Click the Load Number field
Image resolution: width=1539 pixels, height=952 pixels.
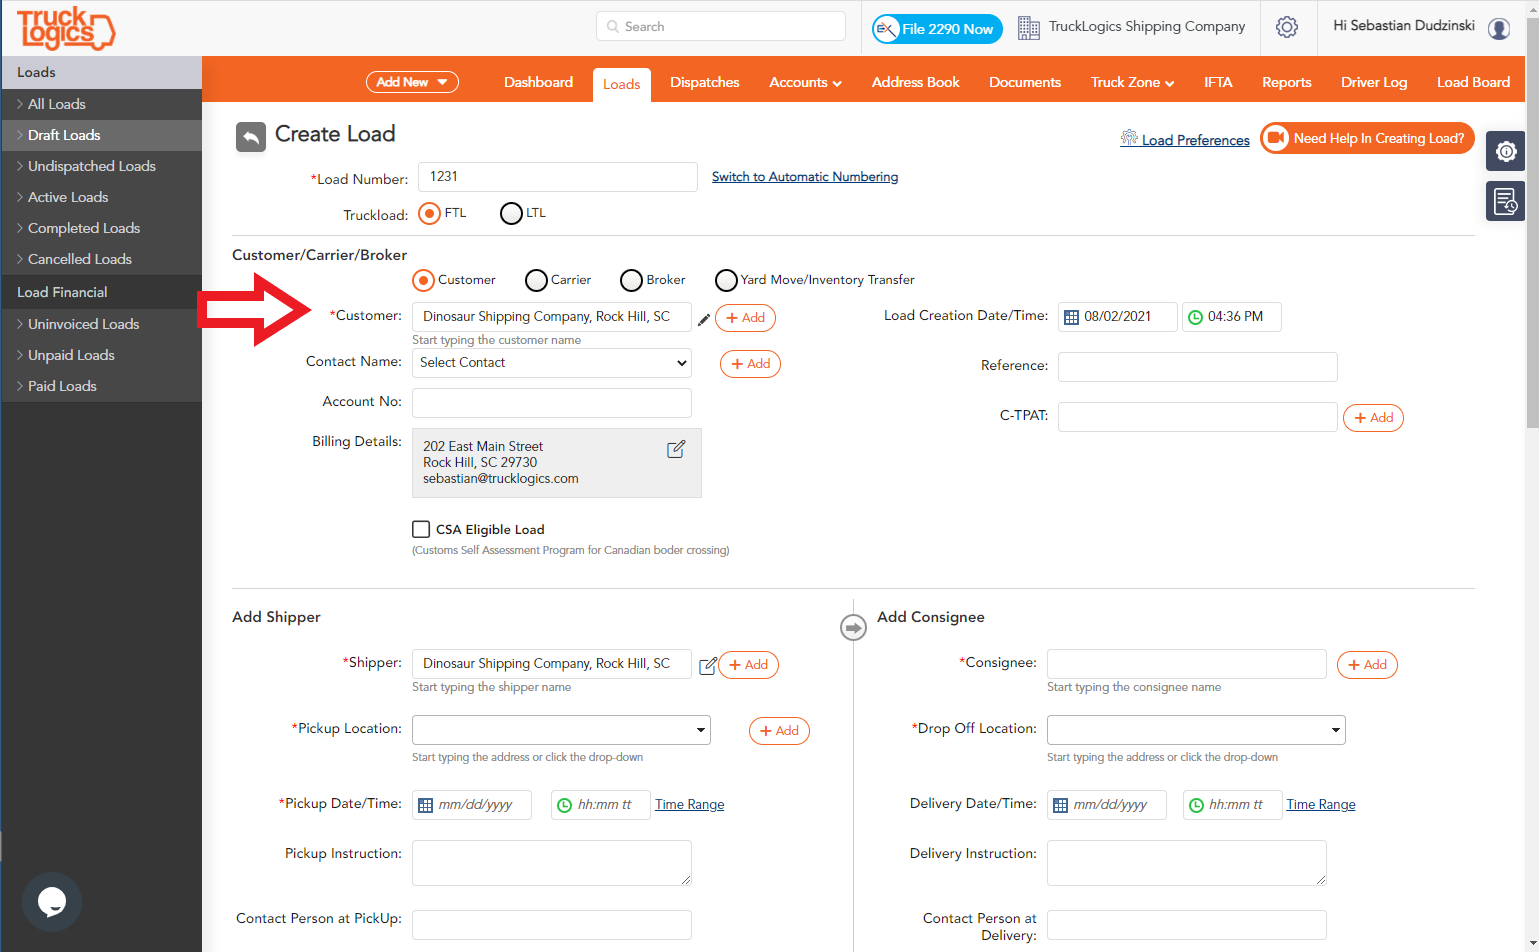[558, 177]
